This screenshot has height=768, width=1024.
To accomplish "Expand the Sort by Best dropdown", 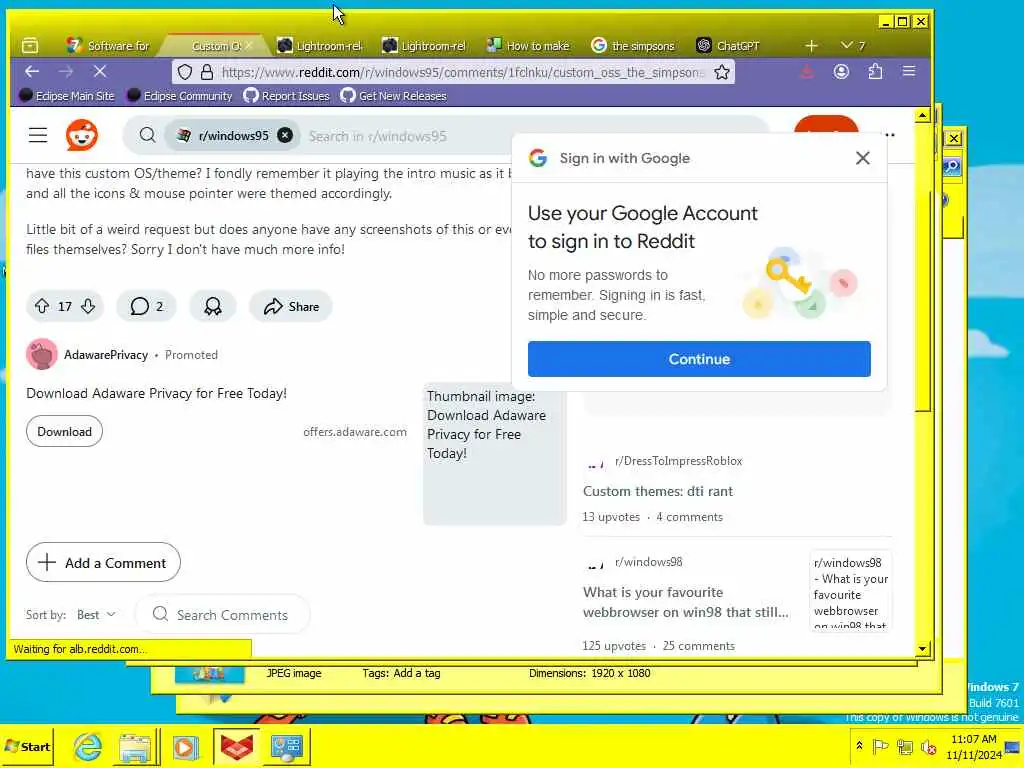I will (x=96, y=615).
